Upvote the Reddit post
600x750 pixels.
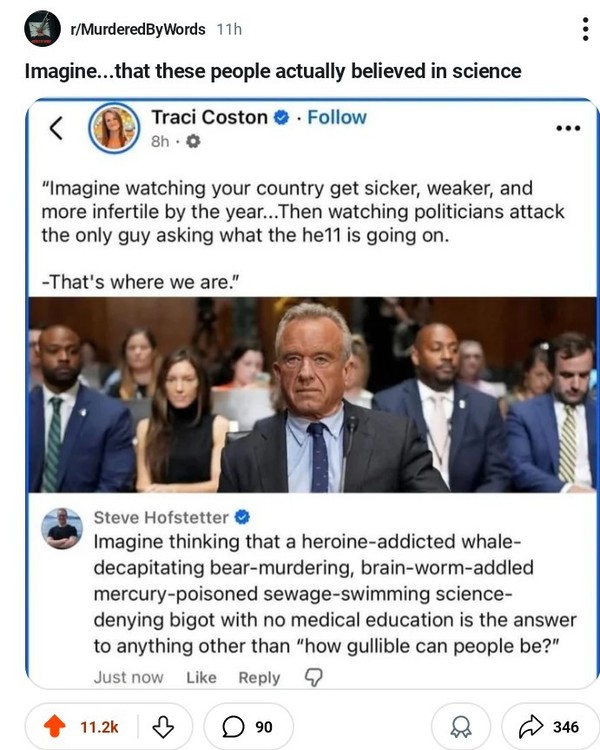[55, 726]
